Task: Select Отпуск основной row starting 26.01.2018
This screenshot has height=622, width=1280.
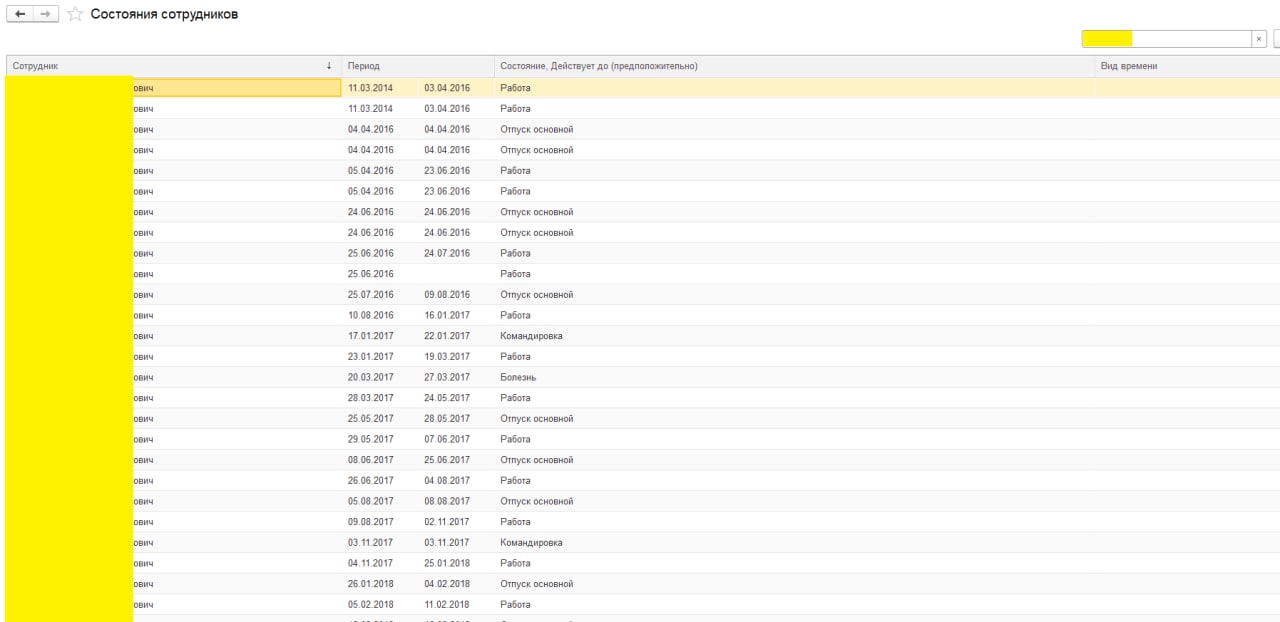Action: pos(536,584)
